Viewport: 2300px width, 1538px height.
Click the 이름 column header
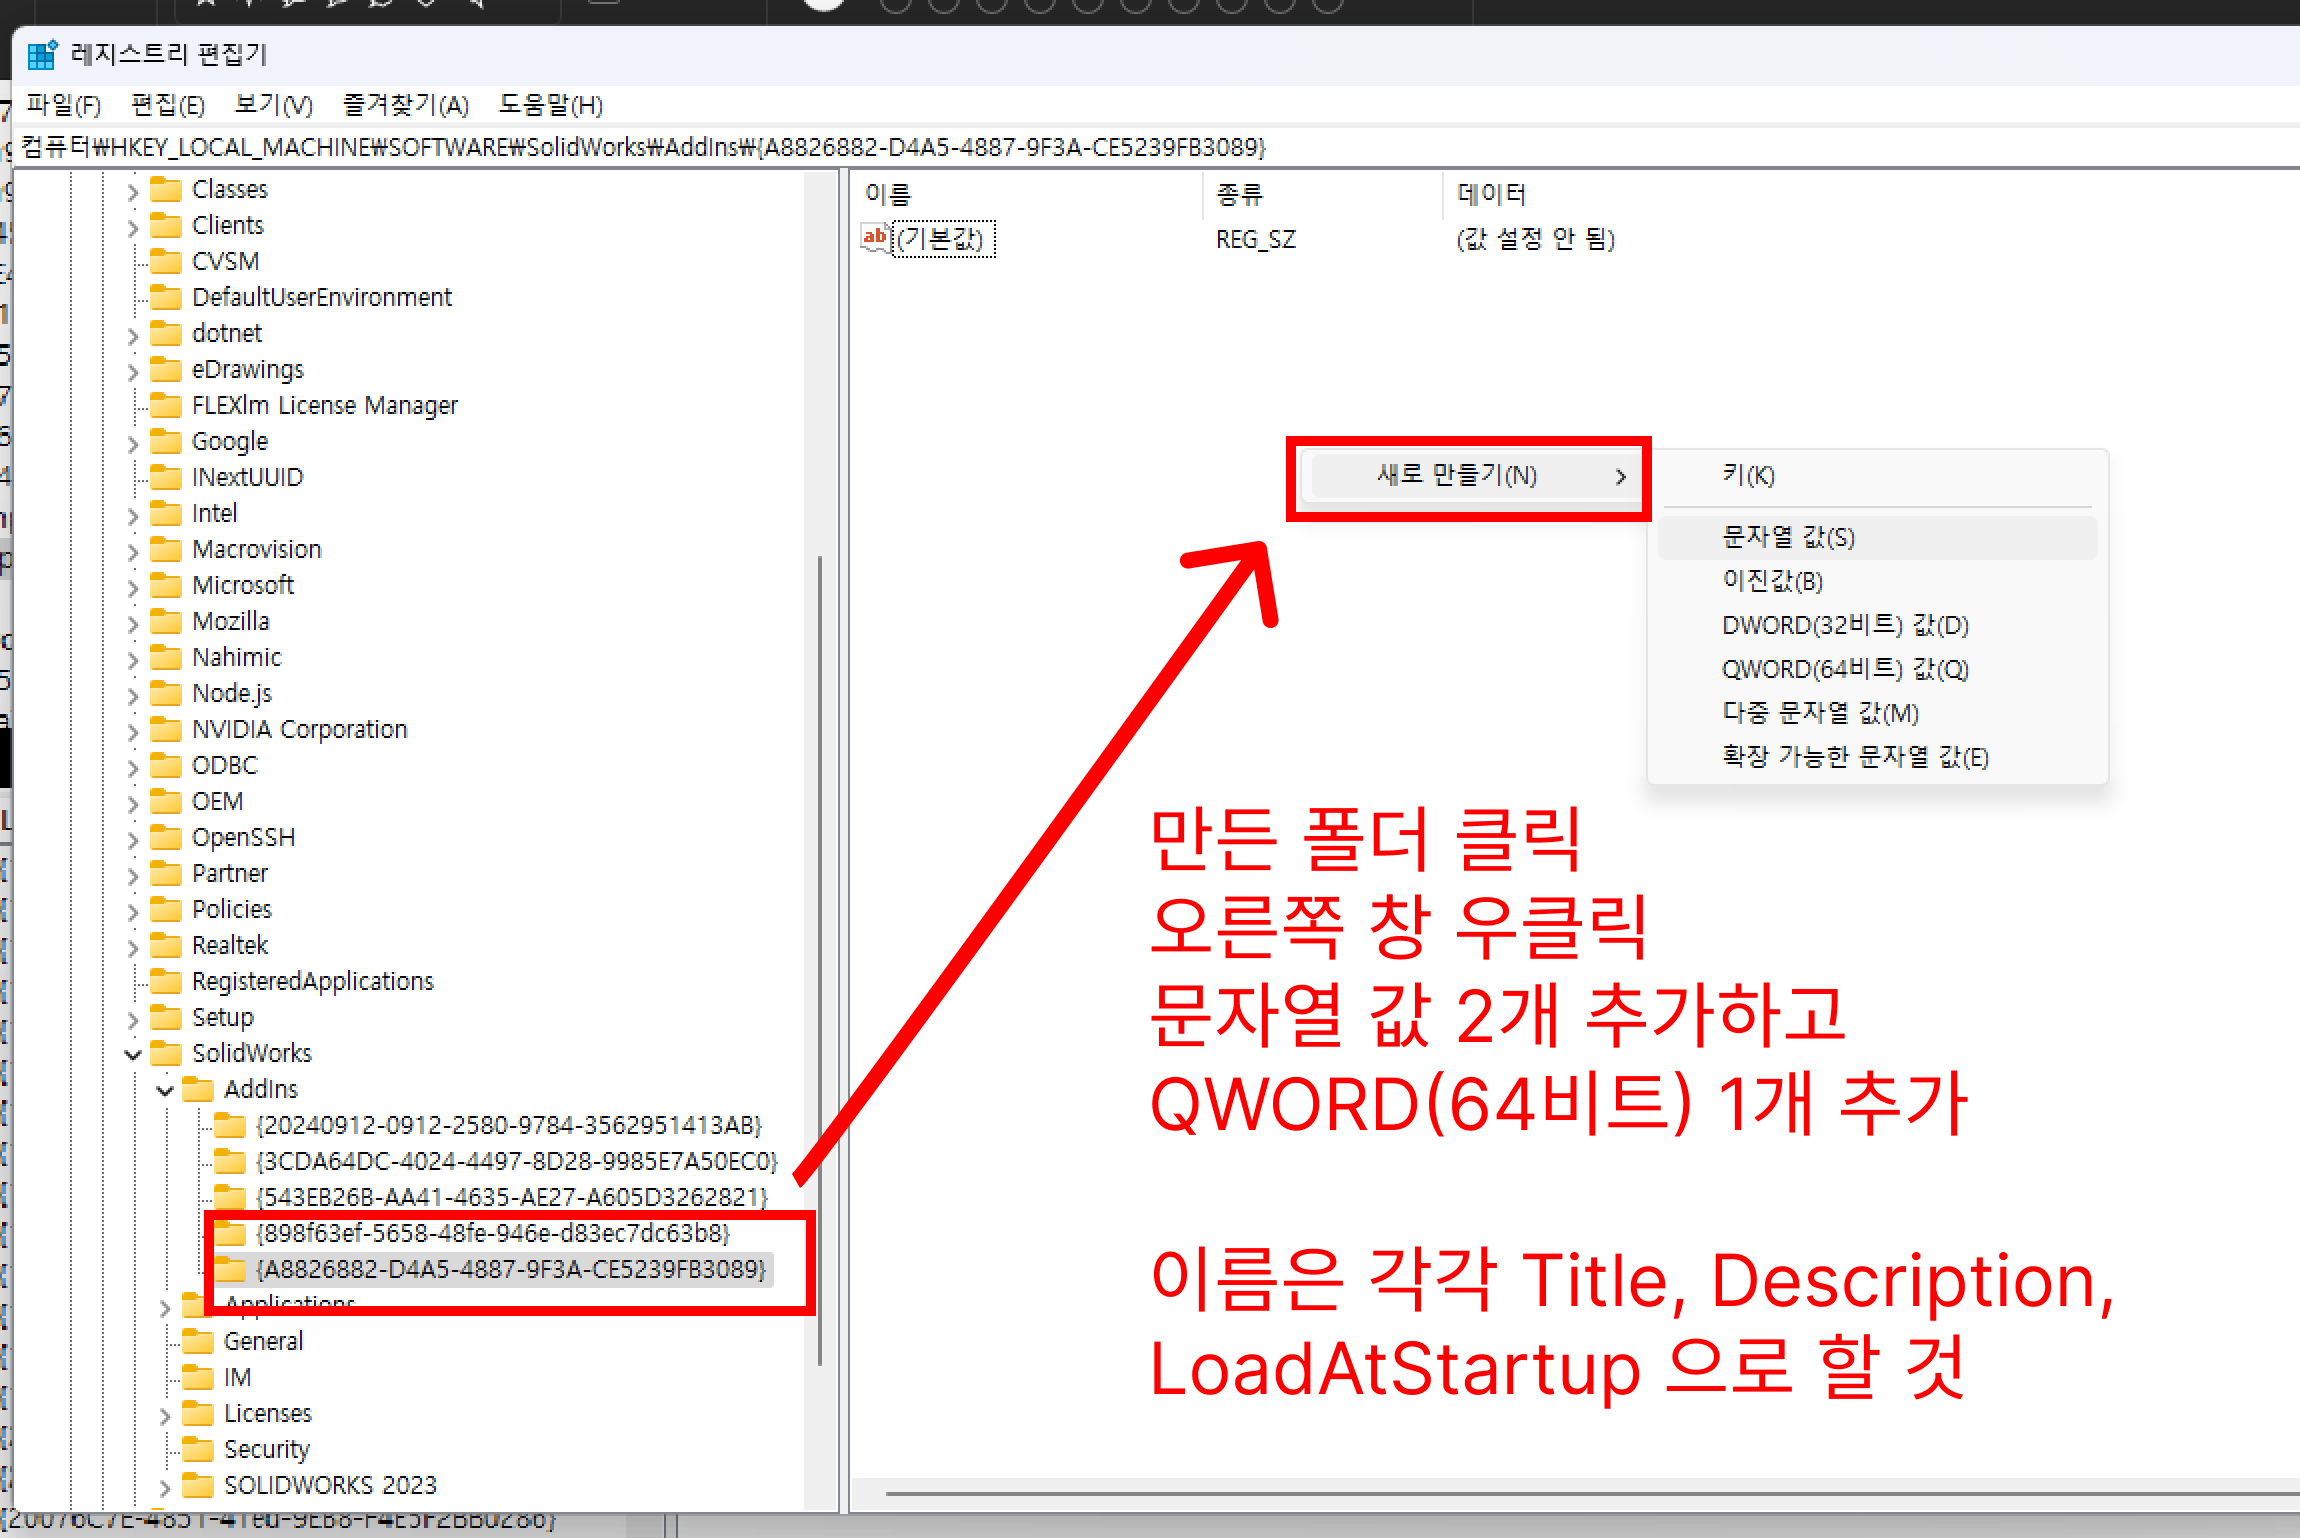(888, 194)
